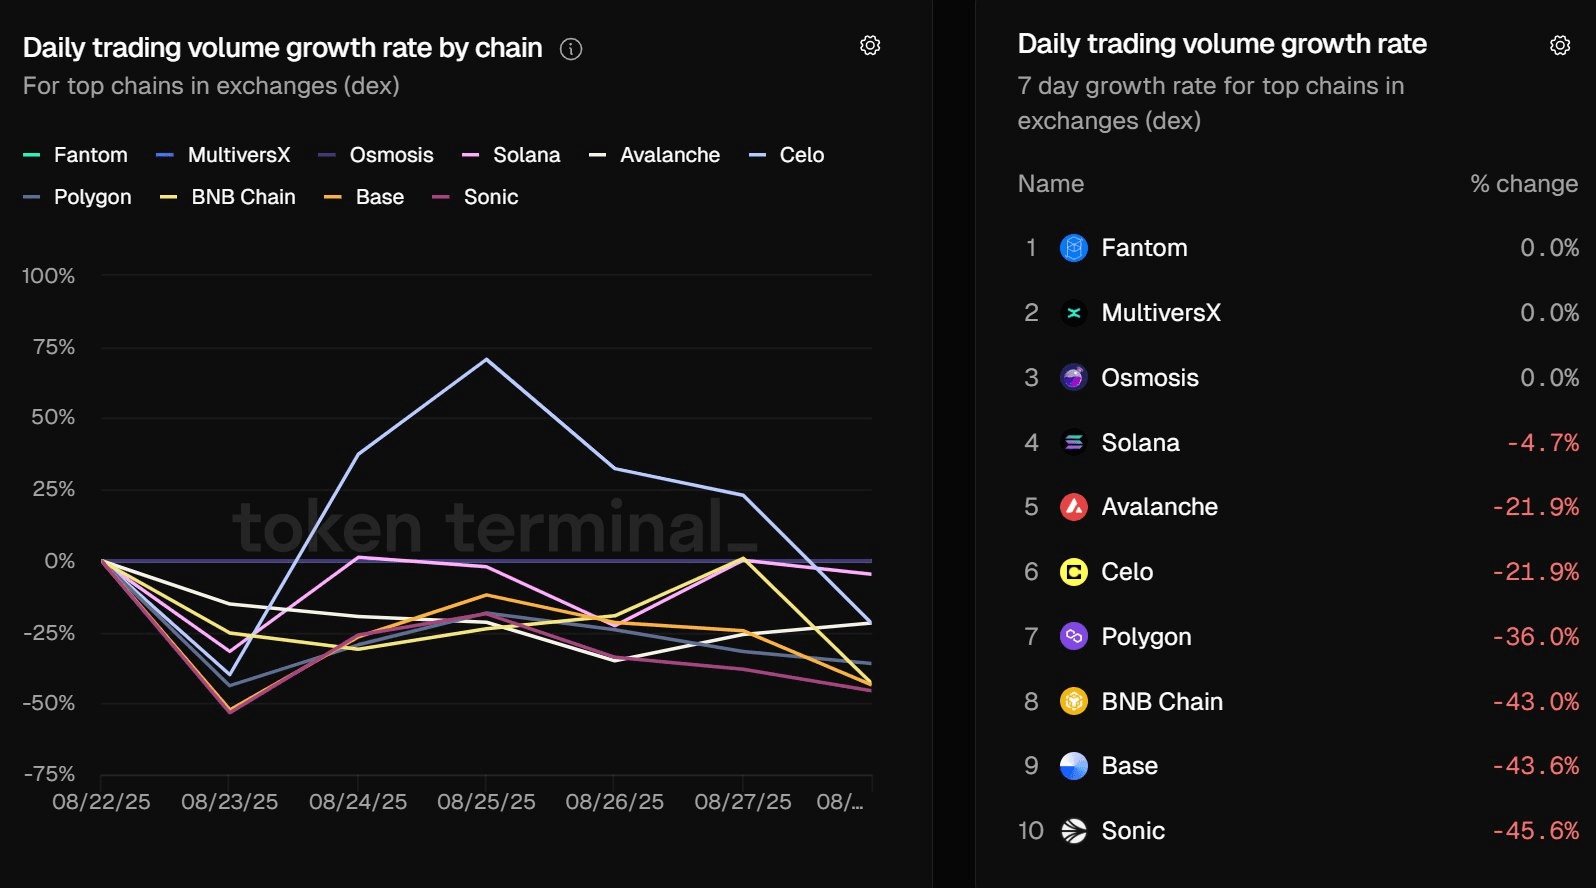Toggle Sonic series in chart legend
Image resolution: width=1596 pixels, height=888 pixels.
(x=475, y=197)
